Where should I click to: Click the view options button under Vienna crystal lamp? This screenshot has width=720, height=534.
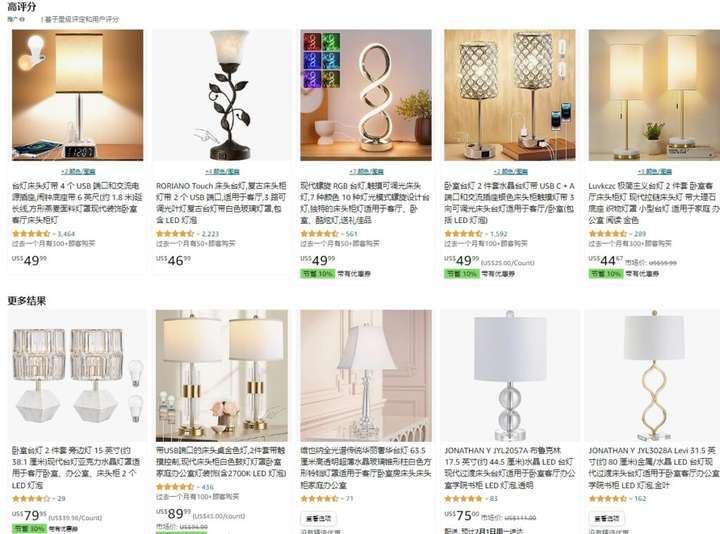(319, 518)
